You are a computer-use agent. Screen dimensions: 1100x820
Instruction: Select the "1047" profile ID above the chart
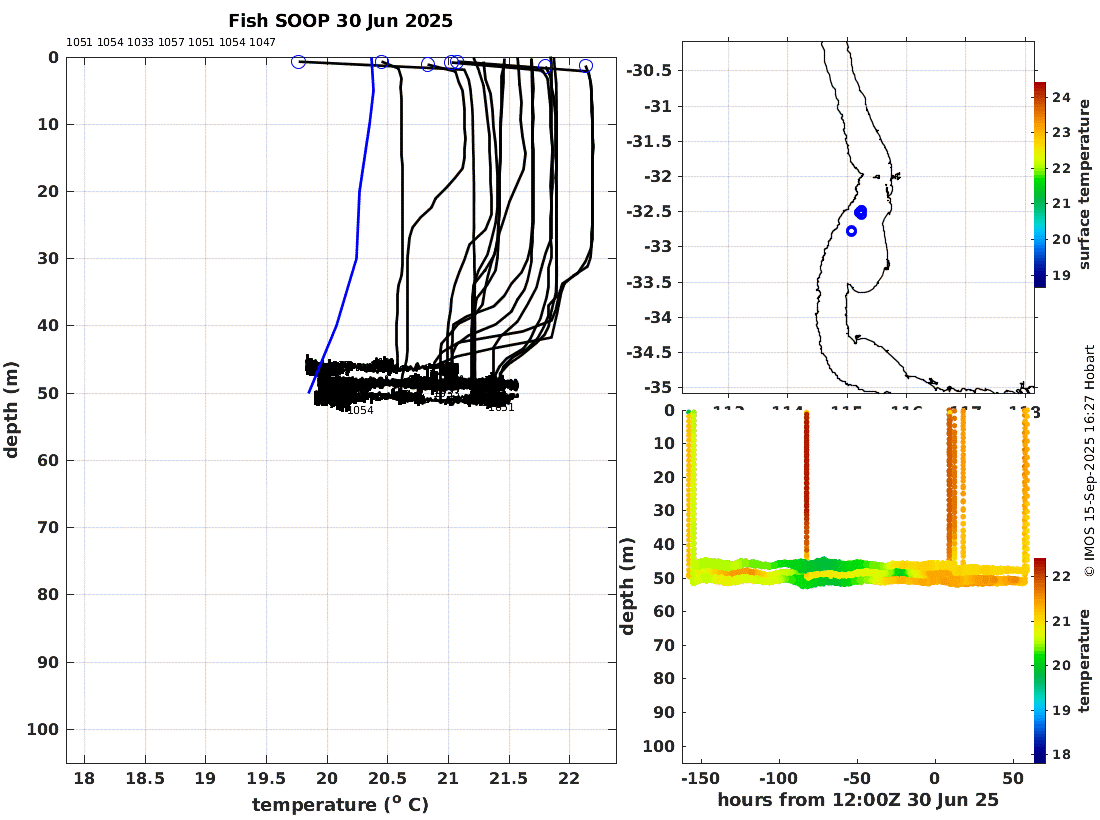coord(262,42)
